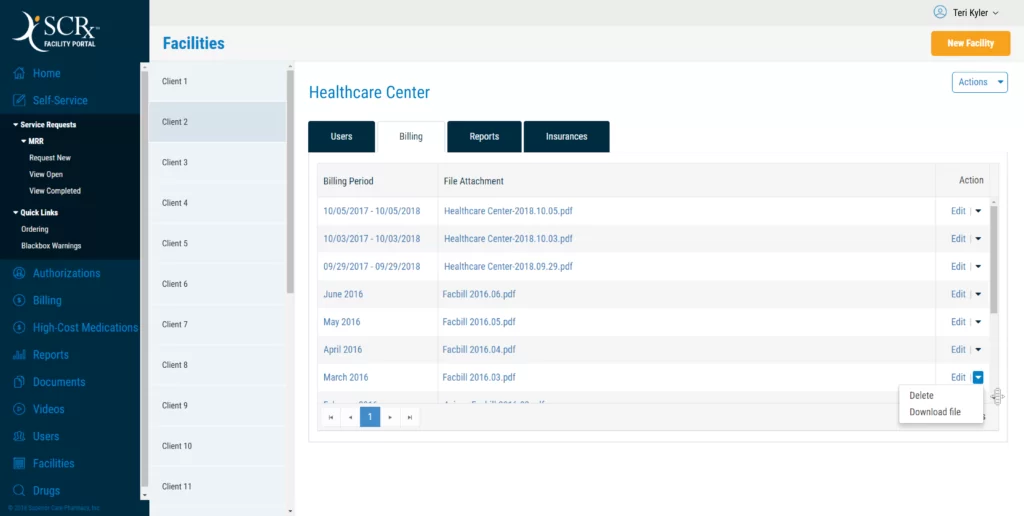Open Blackbox Warnings quick link
This screenshot has width=1024, height=516.
(x=51, y=246)
